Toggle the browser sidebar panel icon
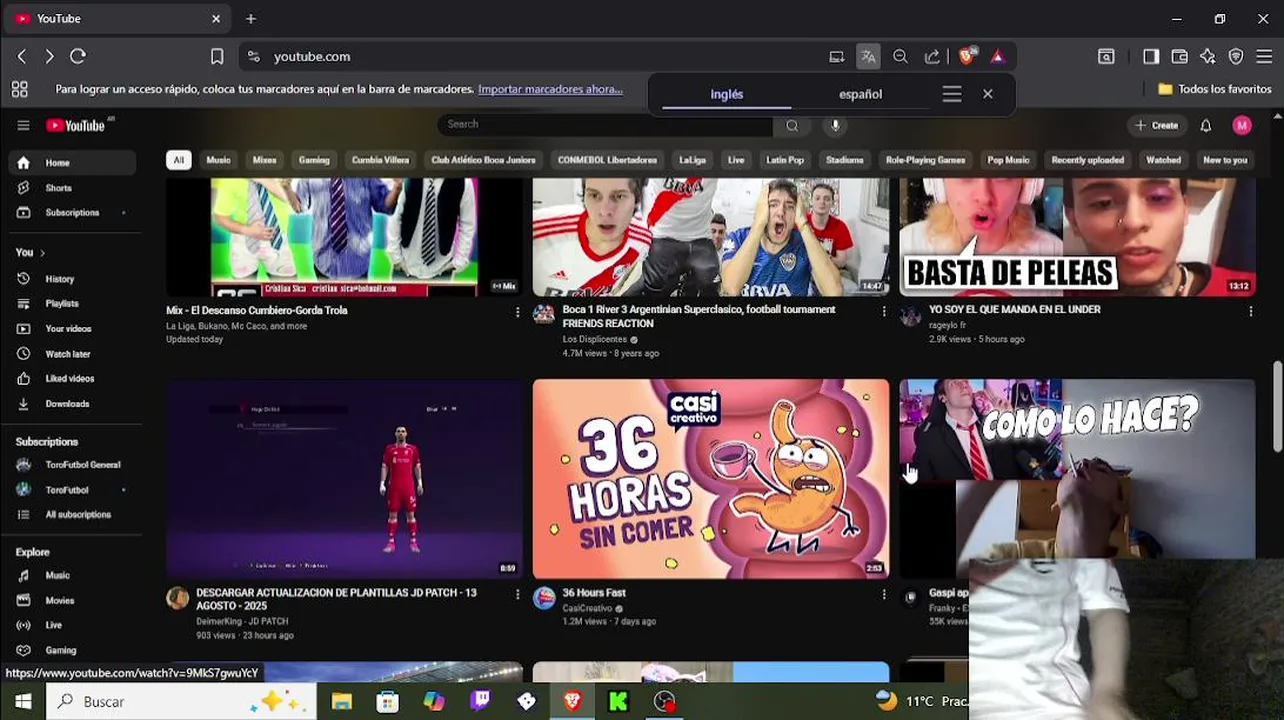The height and width of the screenshot is (720, 1284). 1151,57
